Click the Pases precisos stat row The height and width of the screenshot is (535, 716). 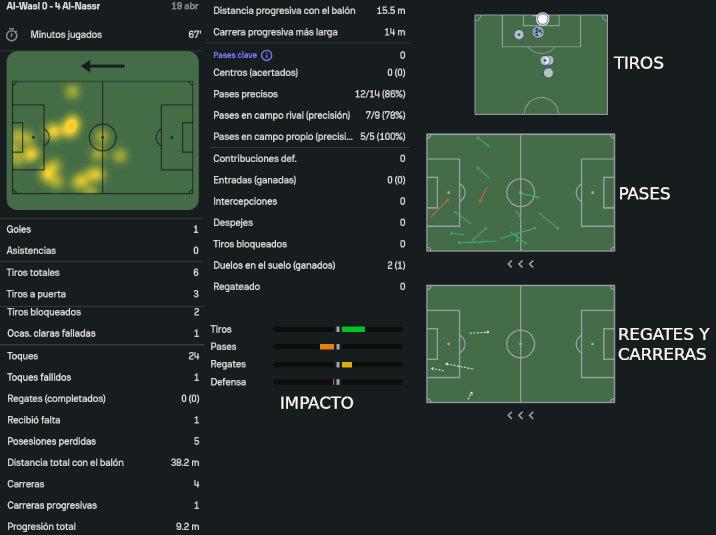coord(309,94)
